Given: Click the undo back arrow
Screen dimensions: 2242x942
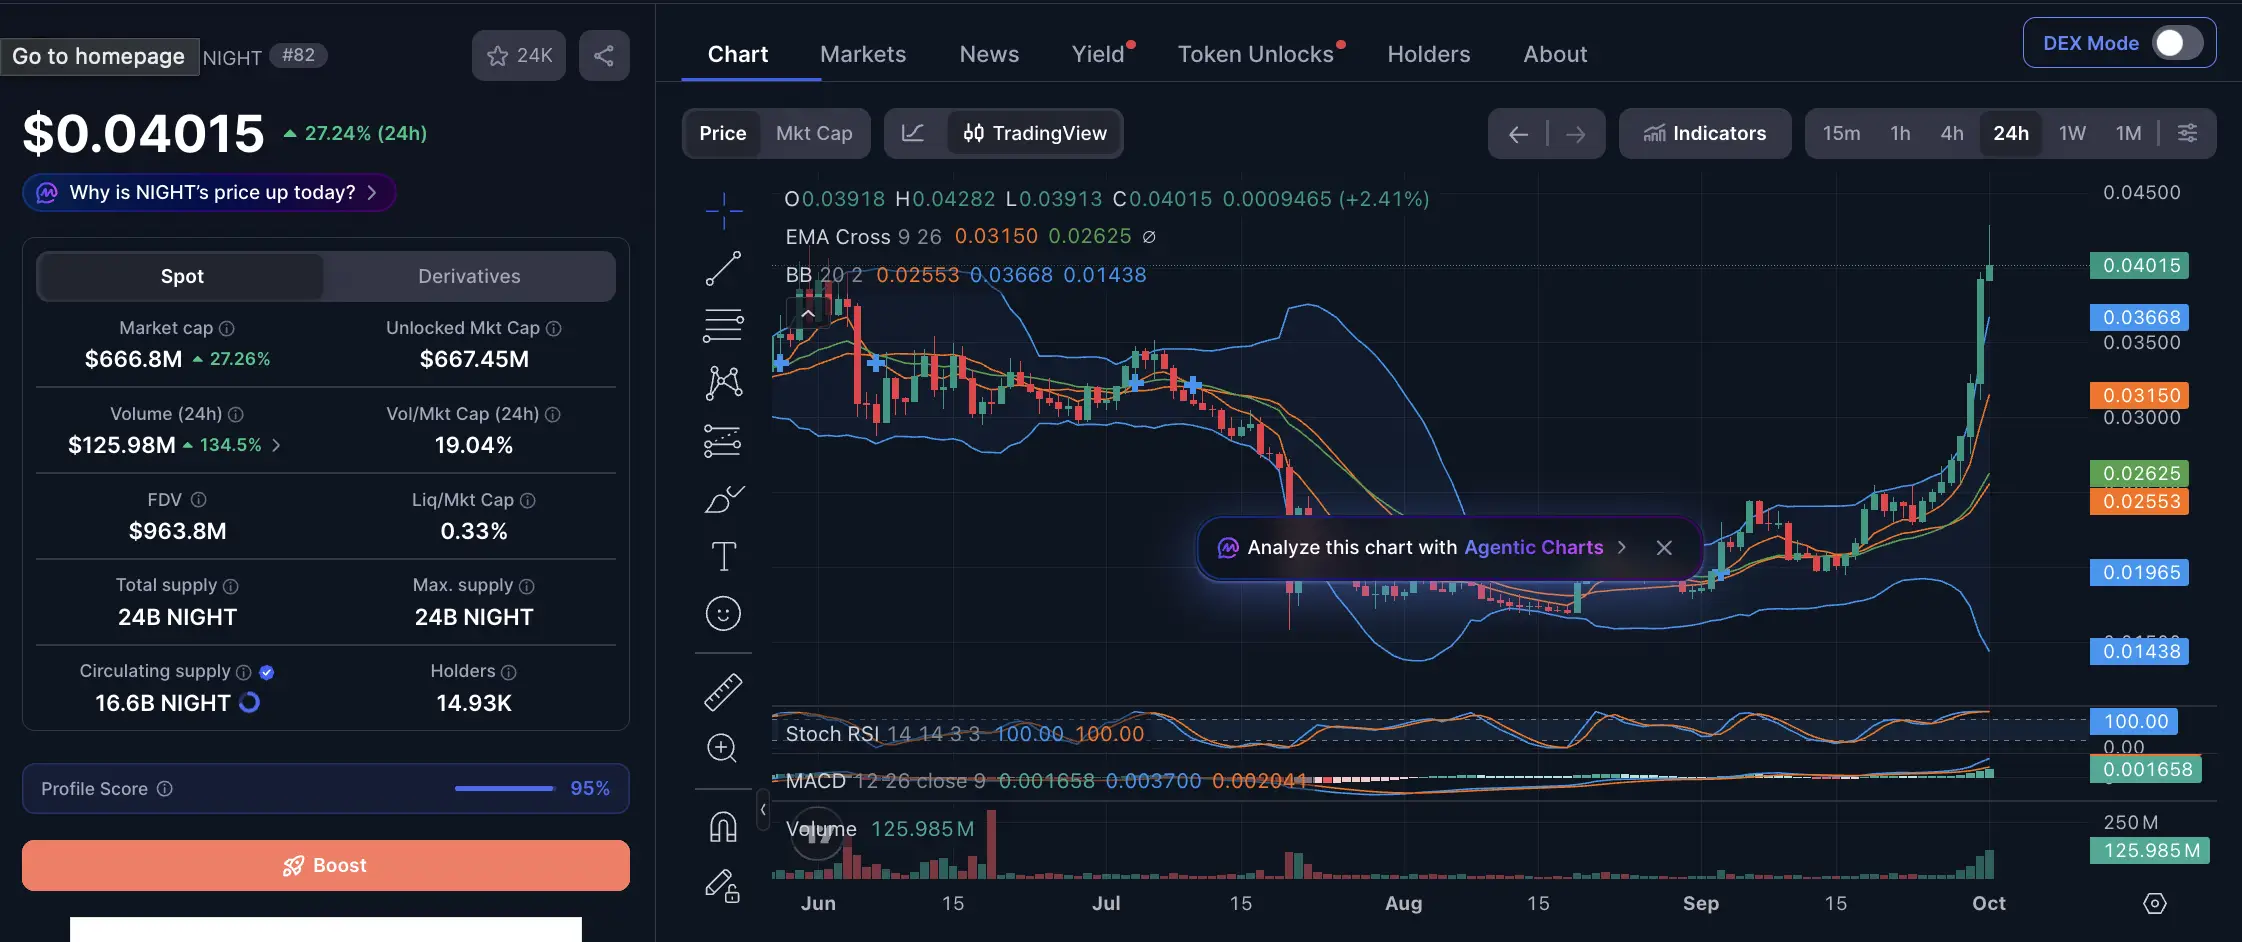Looking at the screenshot, I should pyautogui.click(x=1518, y=134).
